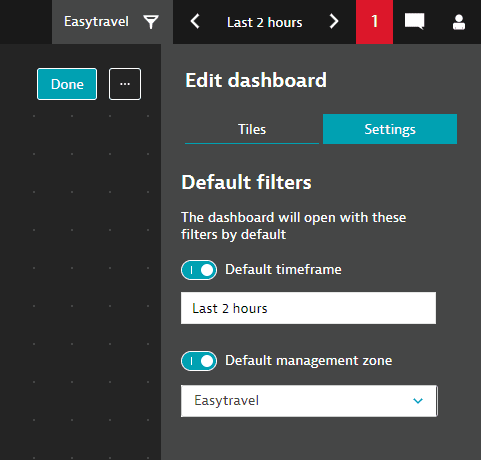Go to previous timeframe with left arrow
Viewport: 481px width, 460px height.
pos(195,22)
